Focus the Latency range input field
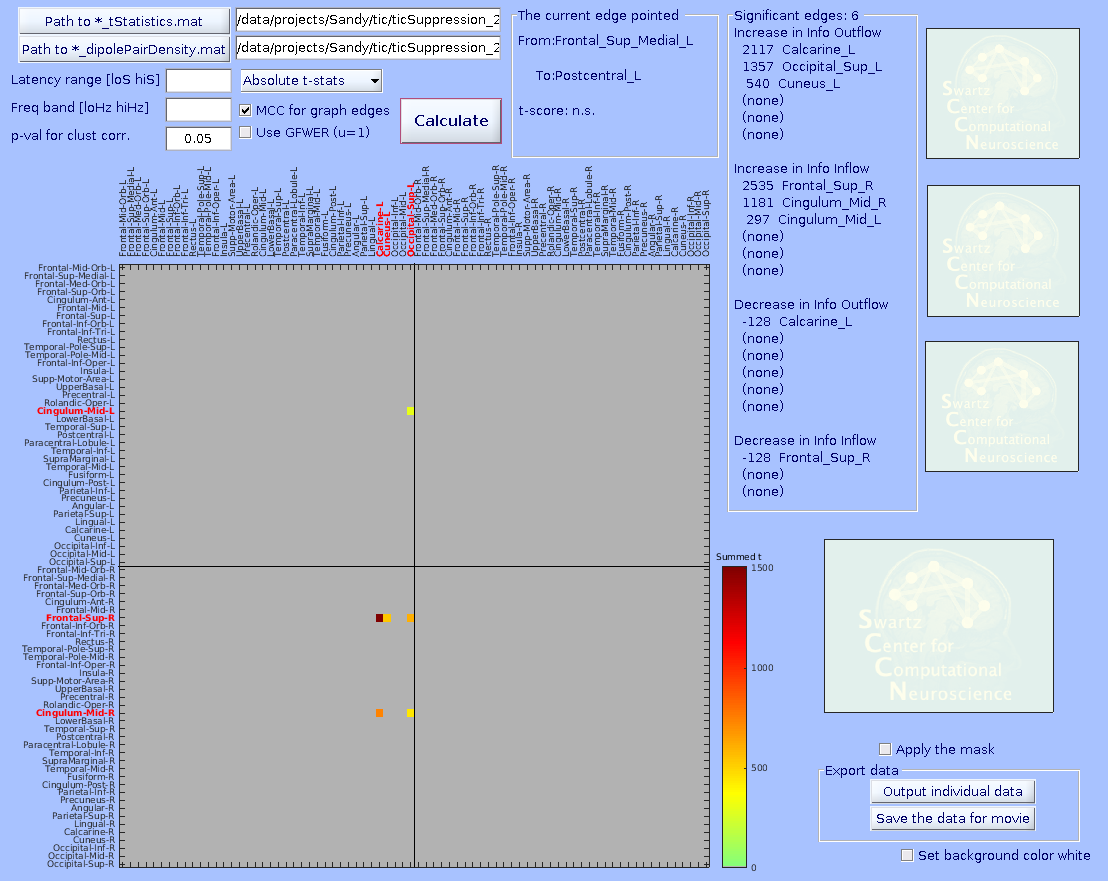This screenshot has height=881, width=1108. 198,81
